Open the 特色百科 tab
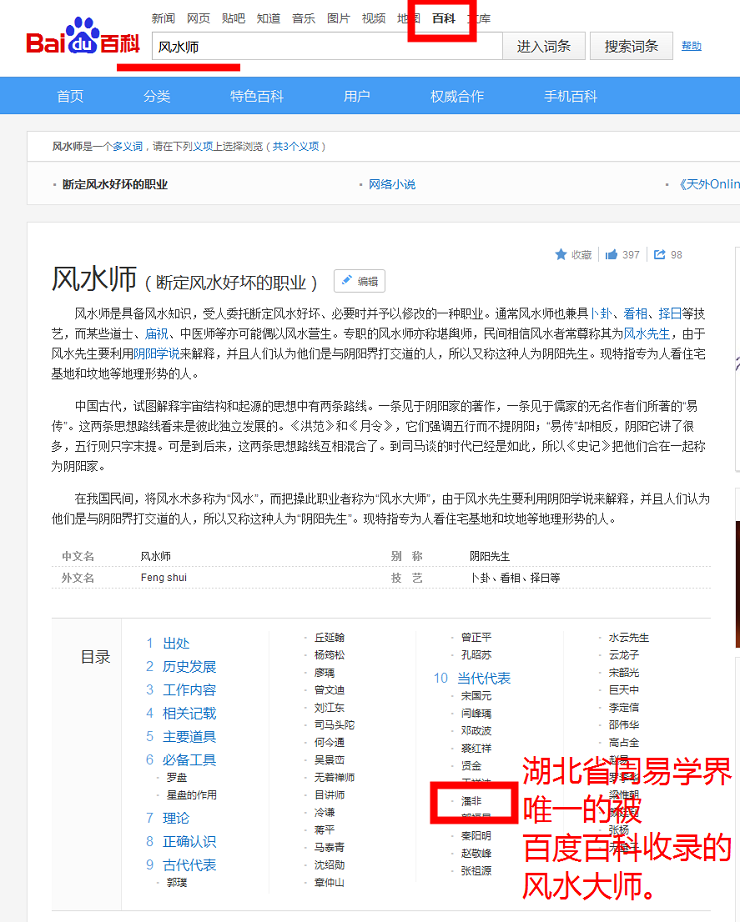 tap(257, 96)
